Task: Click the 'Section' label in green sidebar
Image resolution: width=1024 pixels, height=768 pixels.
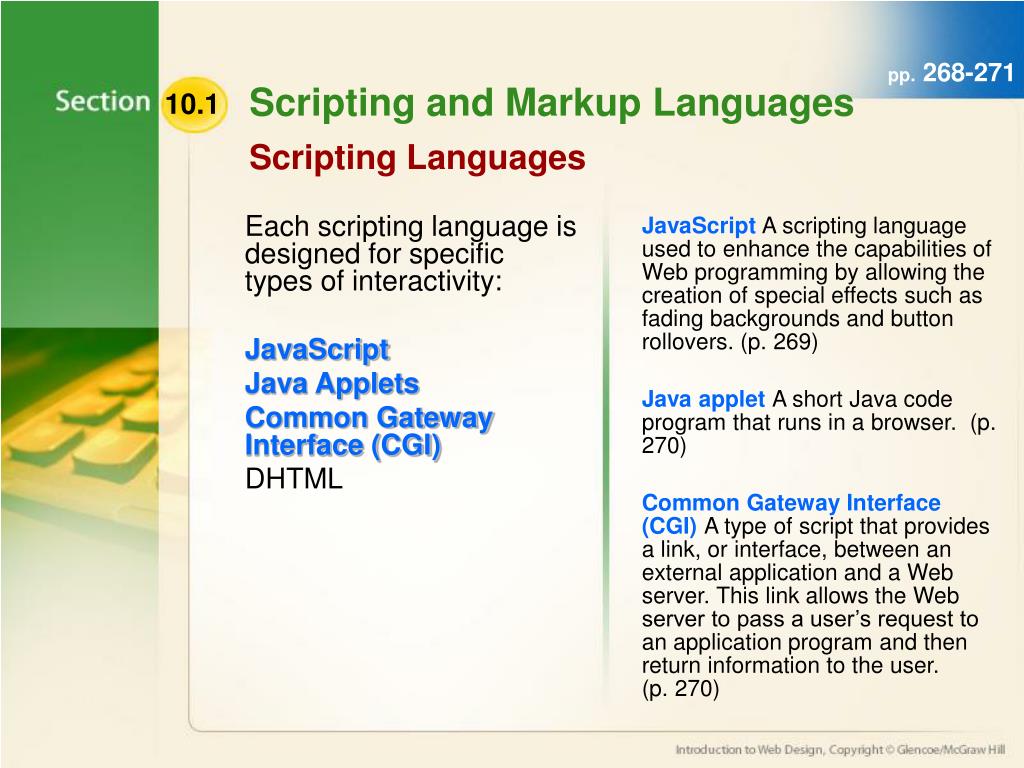Action: 103,101
